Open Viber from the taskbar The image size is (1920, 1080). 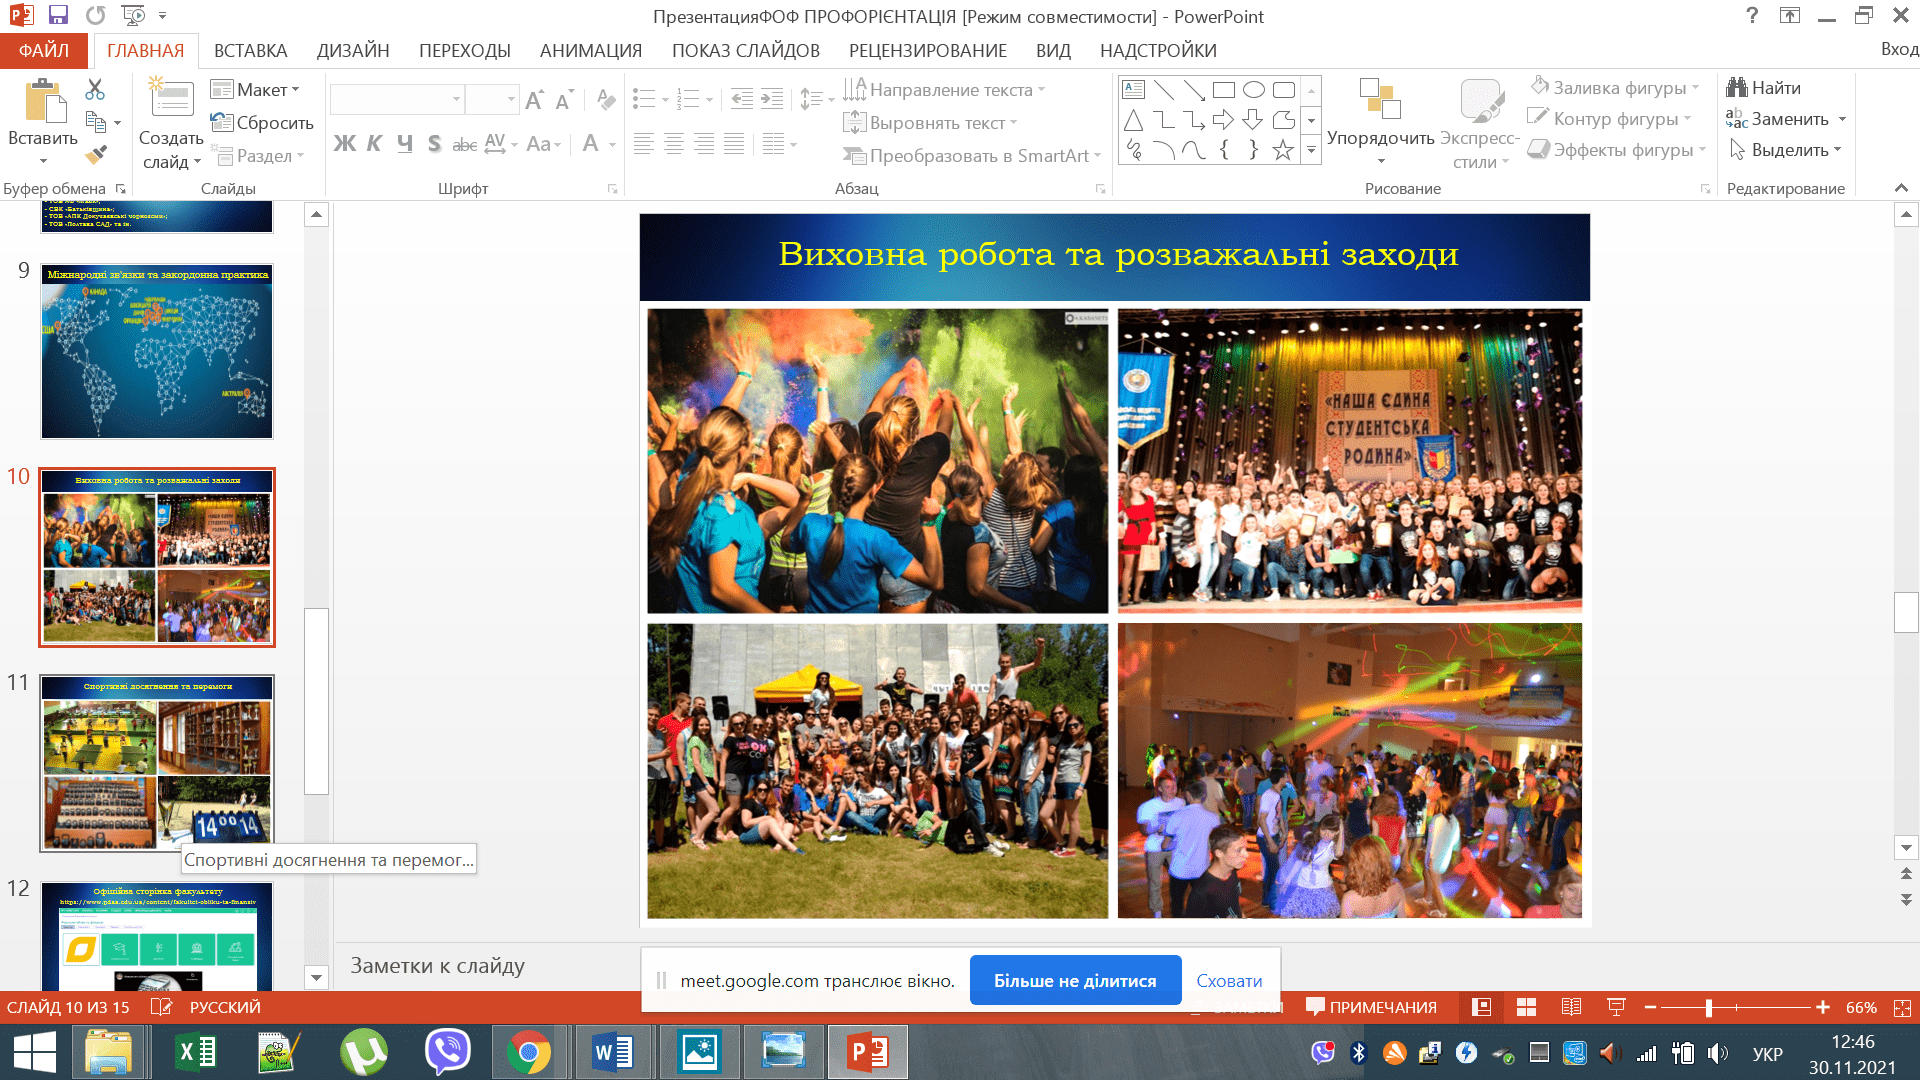pyautogui.click(x=447, y=1052)
